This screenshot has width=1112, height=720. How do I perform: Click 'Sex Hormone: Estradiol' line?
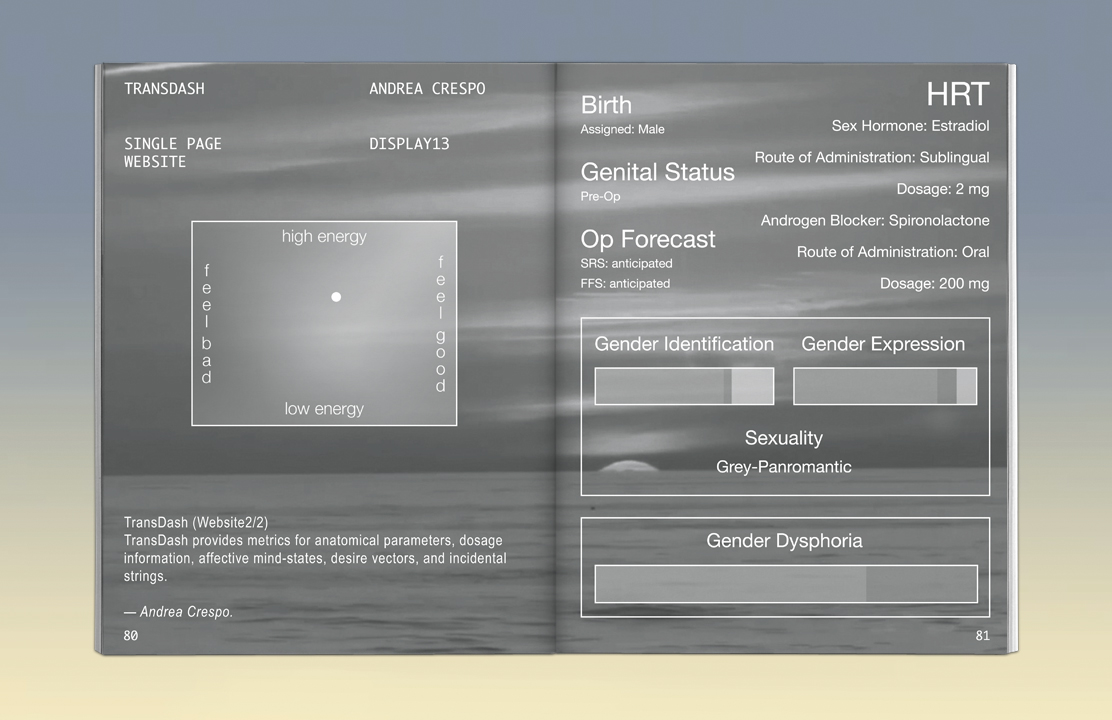click(x=910, y=126)
